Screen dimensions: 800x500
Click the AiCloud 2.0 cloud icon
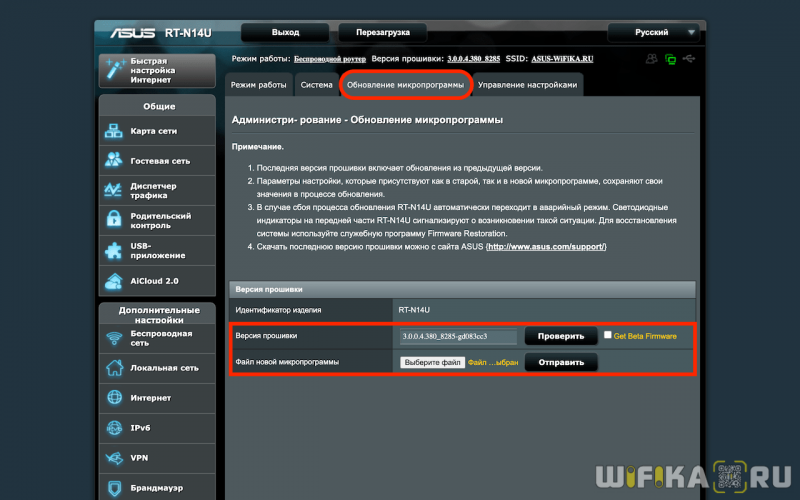[x=114, y=281]
